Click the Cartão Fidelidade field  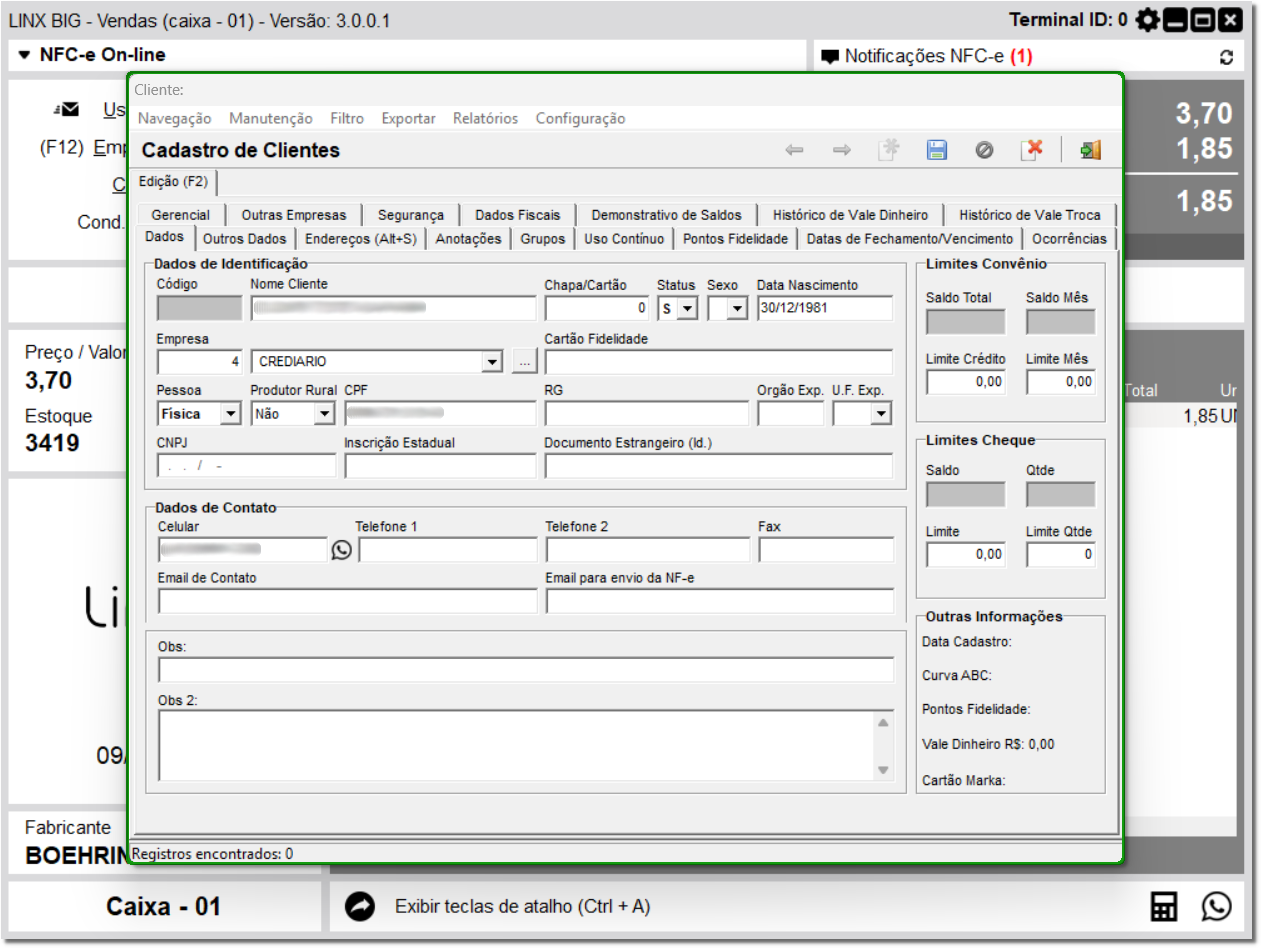coord(718,362)
